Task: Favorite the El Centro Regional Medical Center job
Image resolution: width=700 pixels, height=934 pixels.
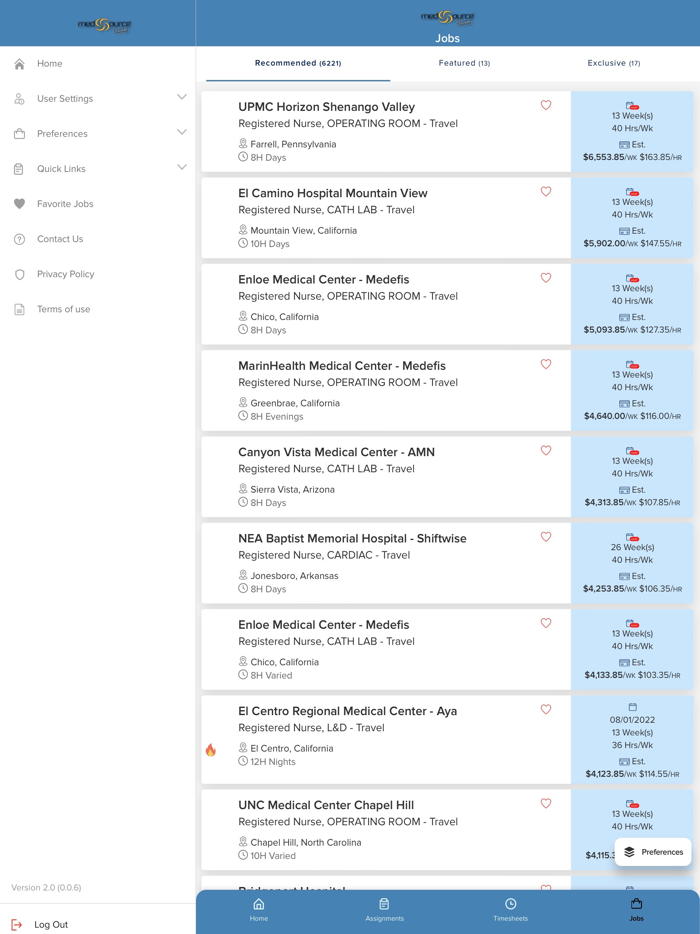Action: pos(546,709)
